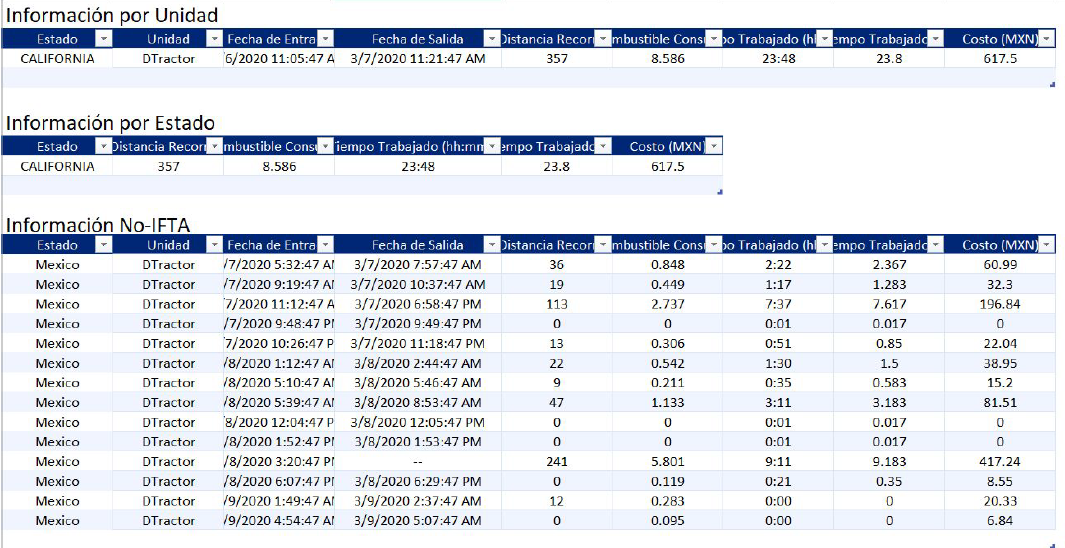Select cell '3/7/2020 7:57:47 AM'
The width and height of the screenshot is (1065, 548).
[418, 264]
